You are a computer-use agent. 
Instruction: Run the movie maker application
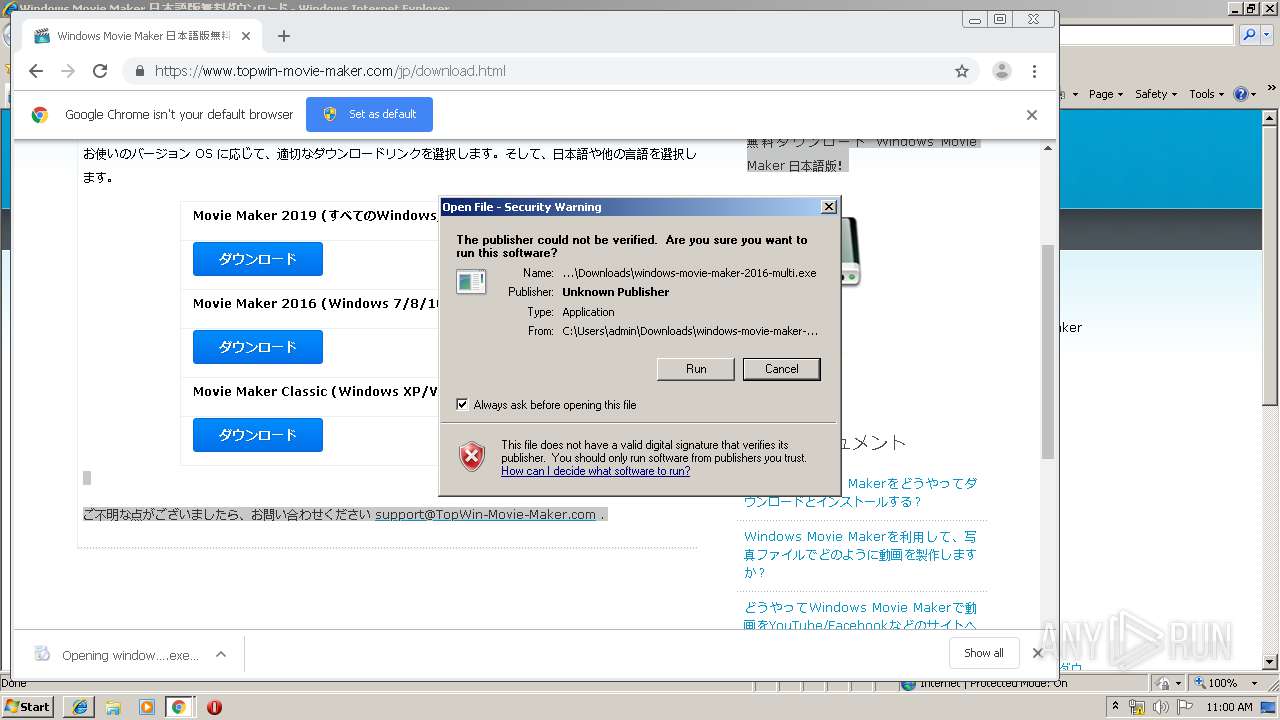(696, 369)
